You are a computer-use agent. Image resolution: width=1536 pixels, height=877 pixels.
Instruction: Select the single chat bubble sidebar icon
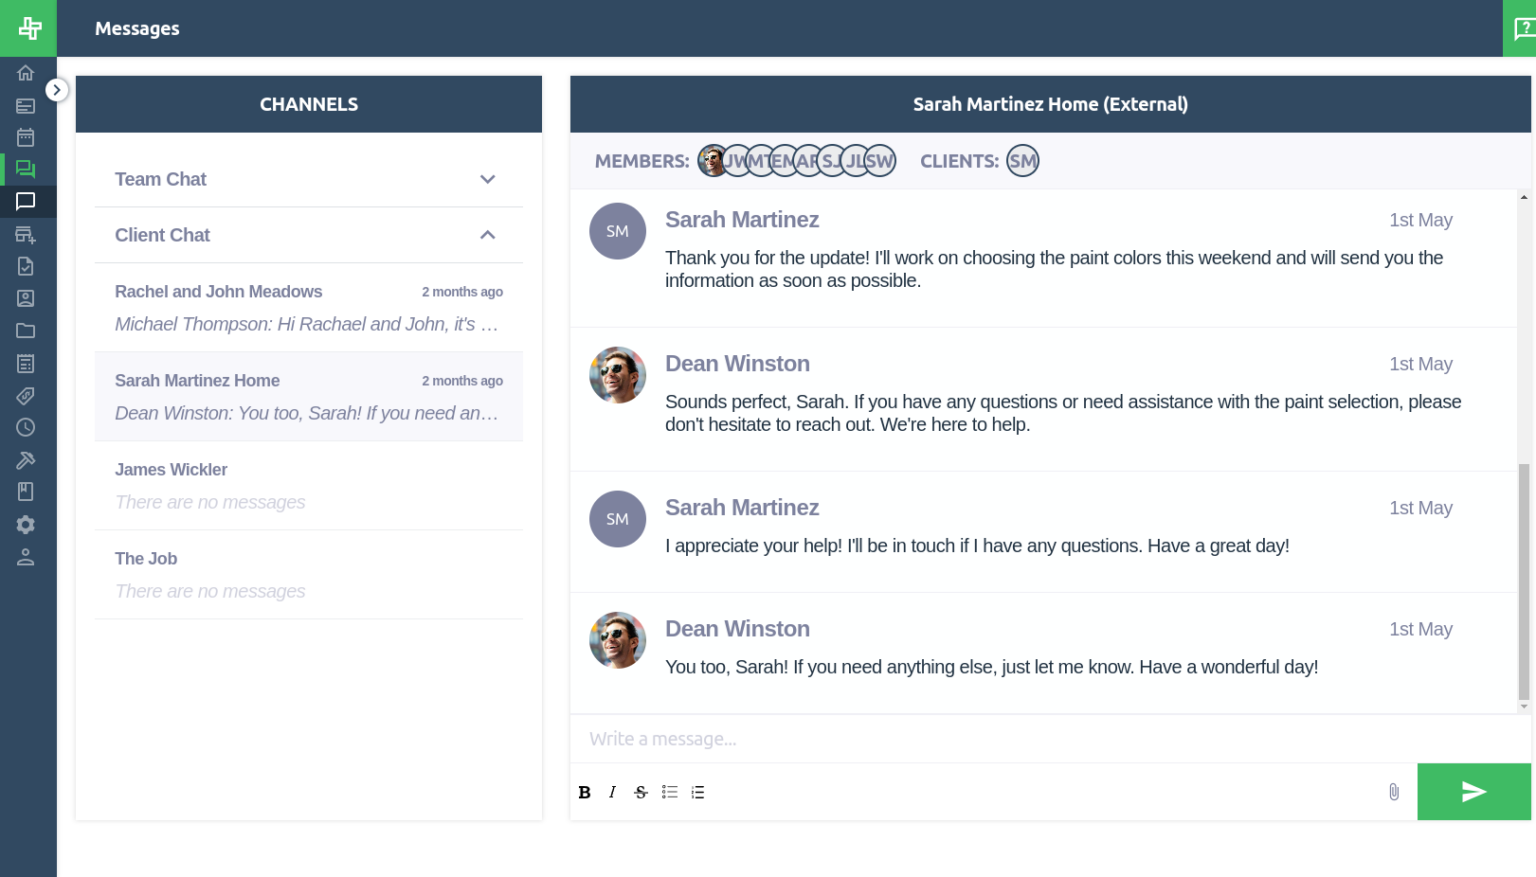(26, 201)
